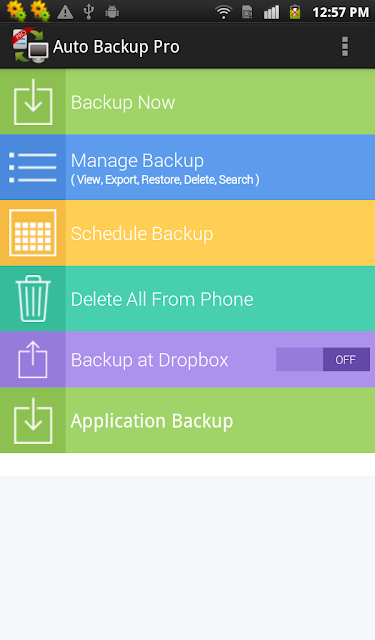Open Manage Backup text entry
This screenshot has height=640, width=375.
(165, 169)
